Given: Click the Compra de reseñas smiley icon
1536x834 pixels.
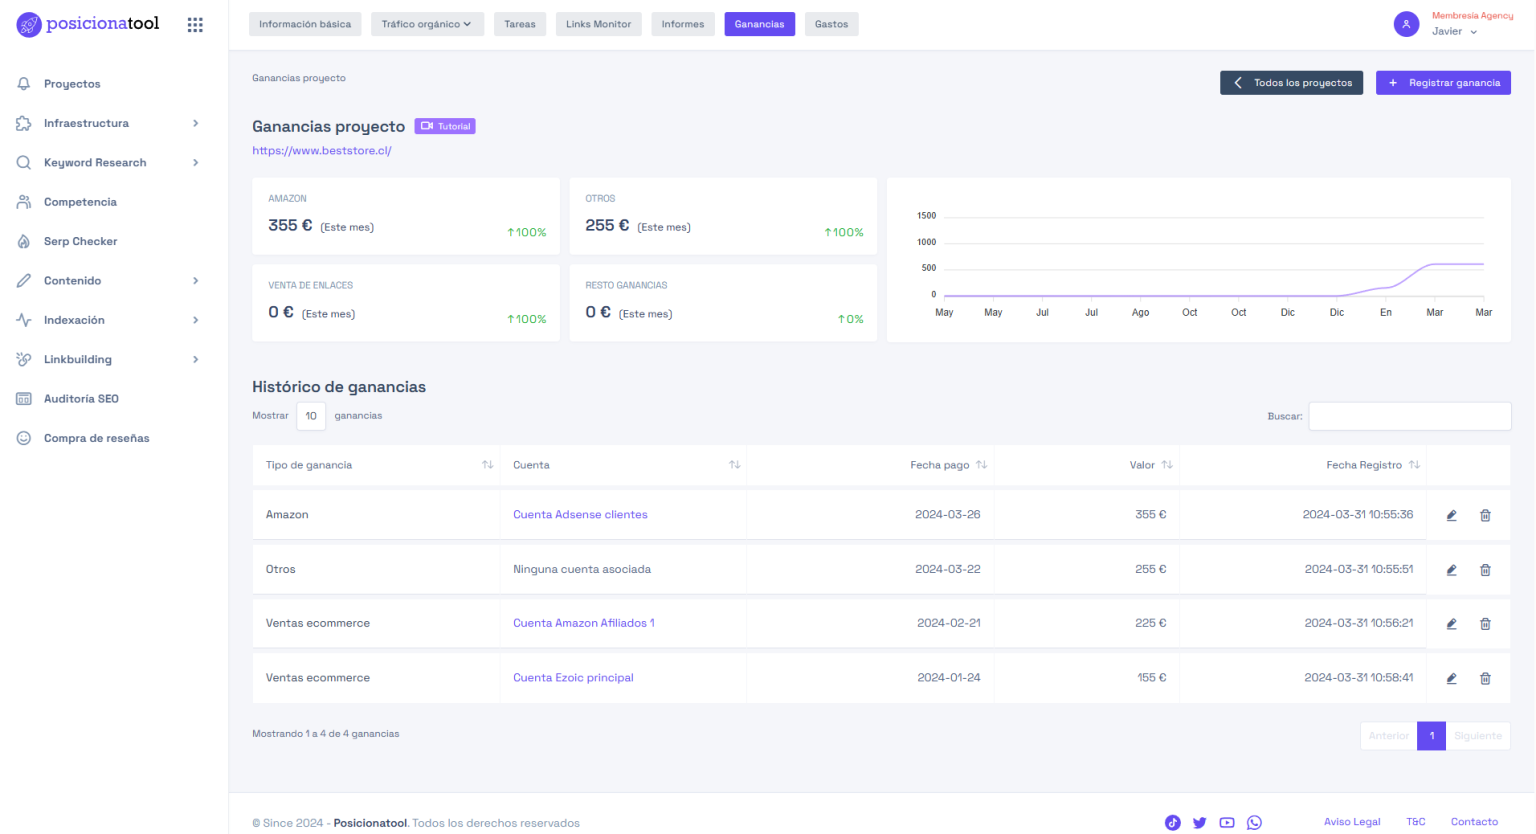Looking at the screenshot, I should click(x=24, y=438).
